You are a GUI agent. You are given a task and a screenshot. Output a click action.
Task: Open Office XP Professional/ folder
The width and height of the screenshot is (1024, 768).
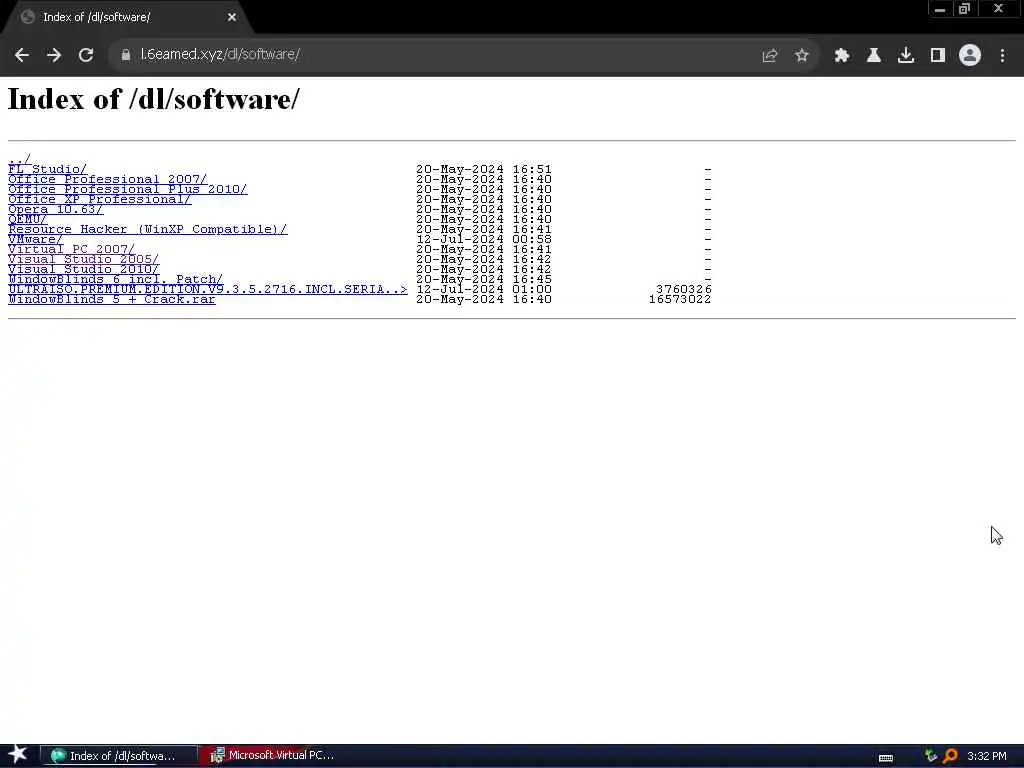point(100,199)
